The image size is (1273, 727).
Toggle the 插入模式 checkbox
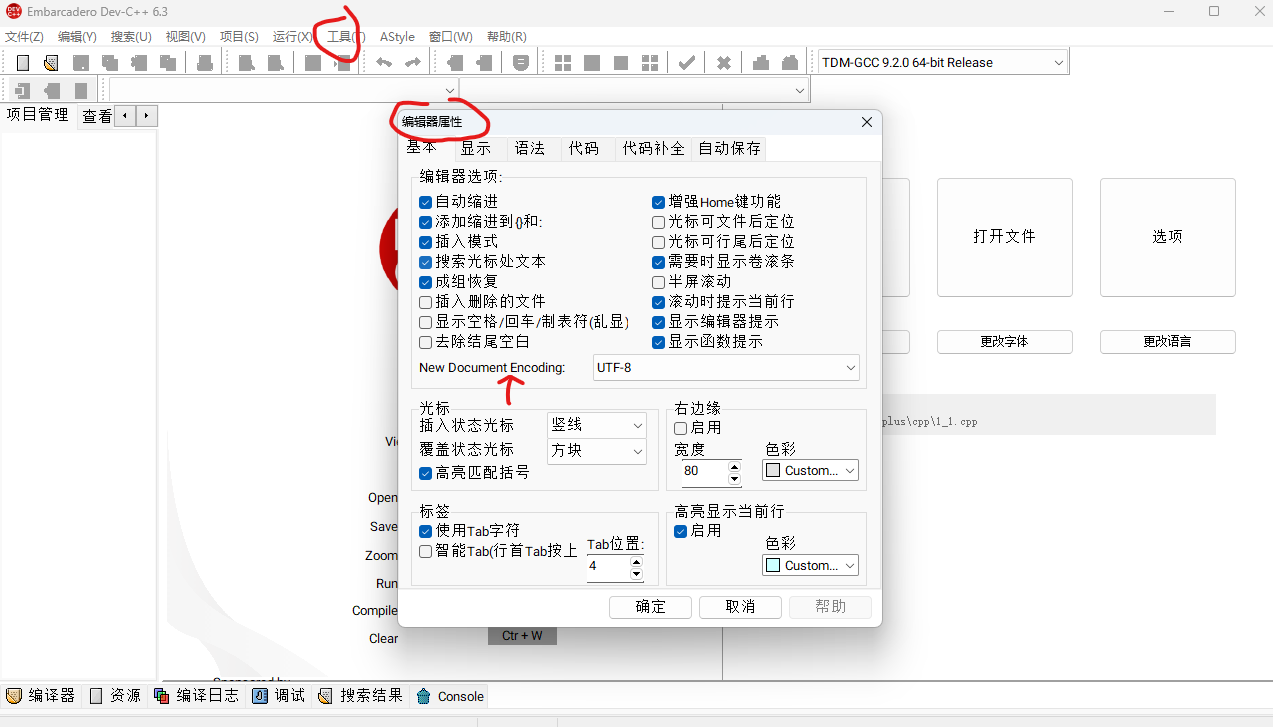(x=426, y=242)
